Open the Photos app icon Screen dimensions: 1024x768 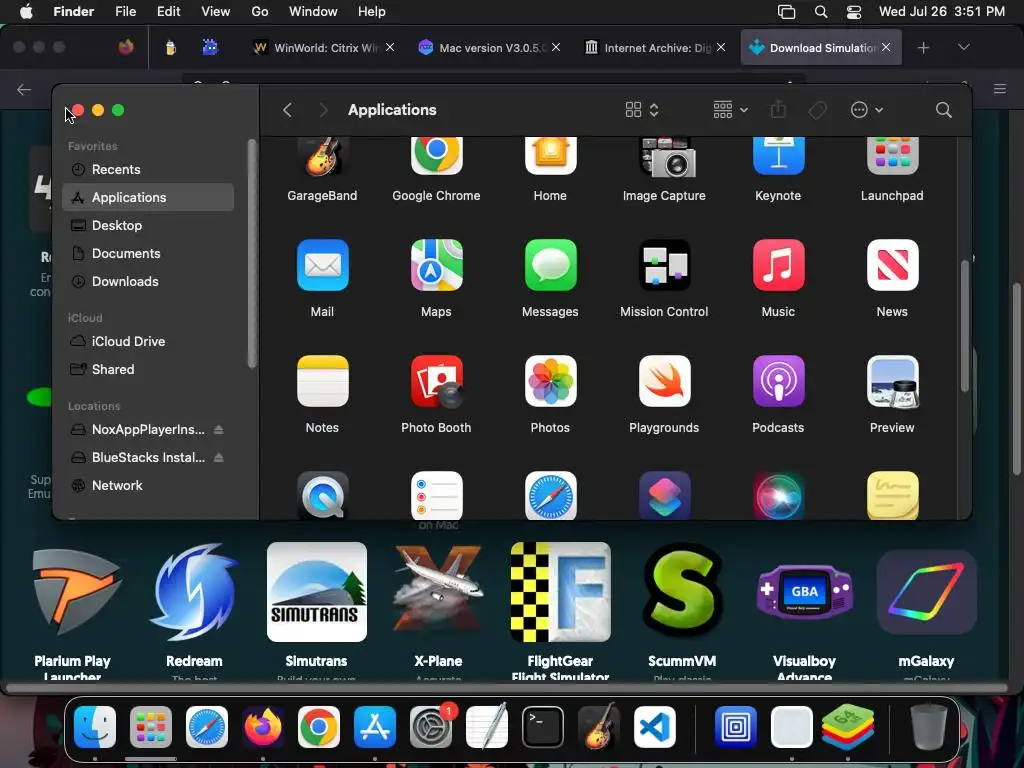pos(551,381)
